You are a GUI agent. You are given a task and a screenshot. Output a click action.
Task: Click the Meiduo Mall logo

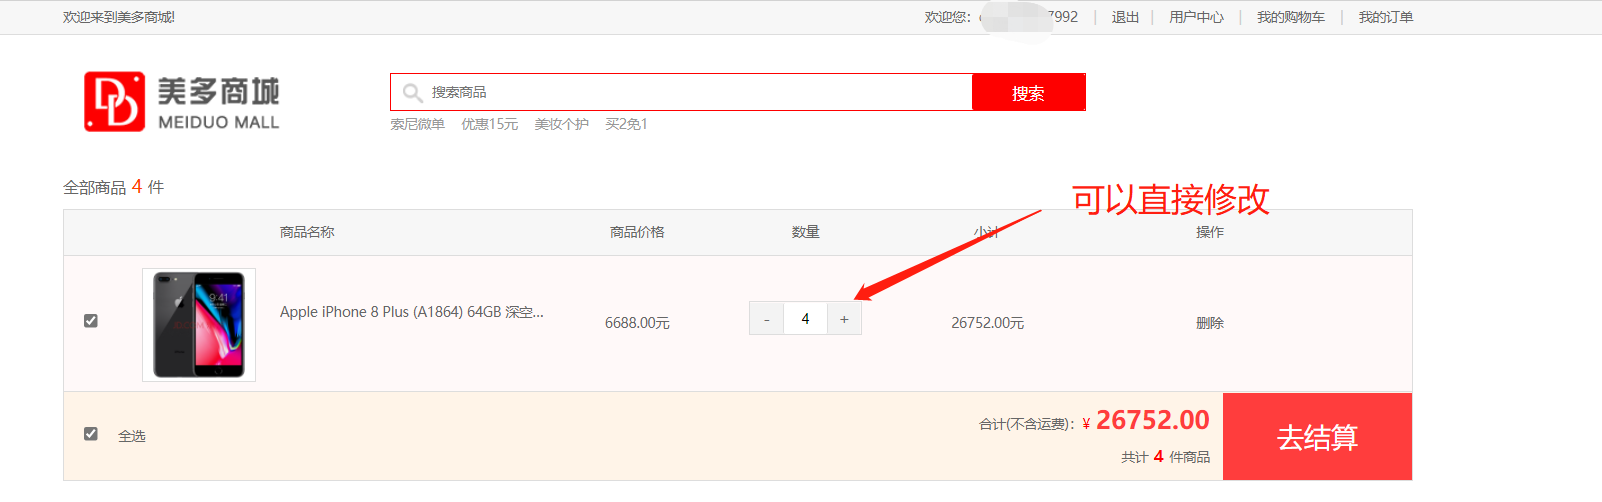(181, 102)
